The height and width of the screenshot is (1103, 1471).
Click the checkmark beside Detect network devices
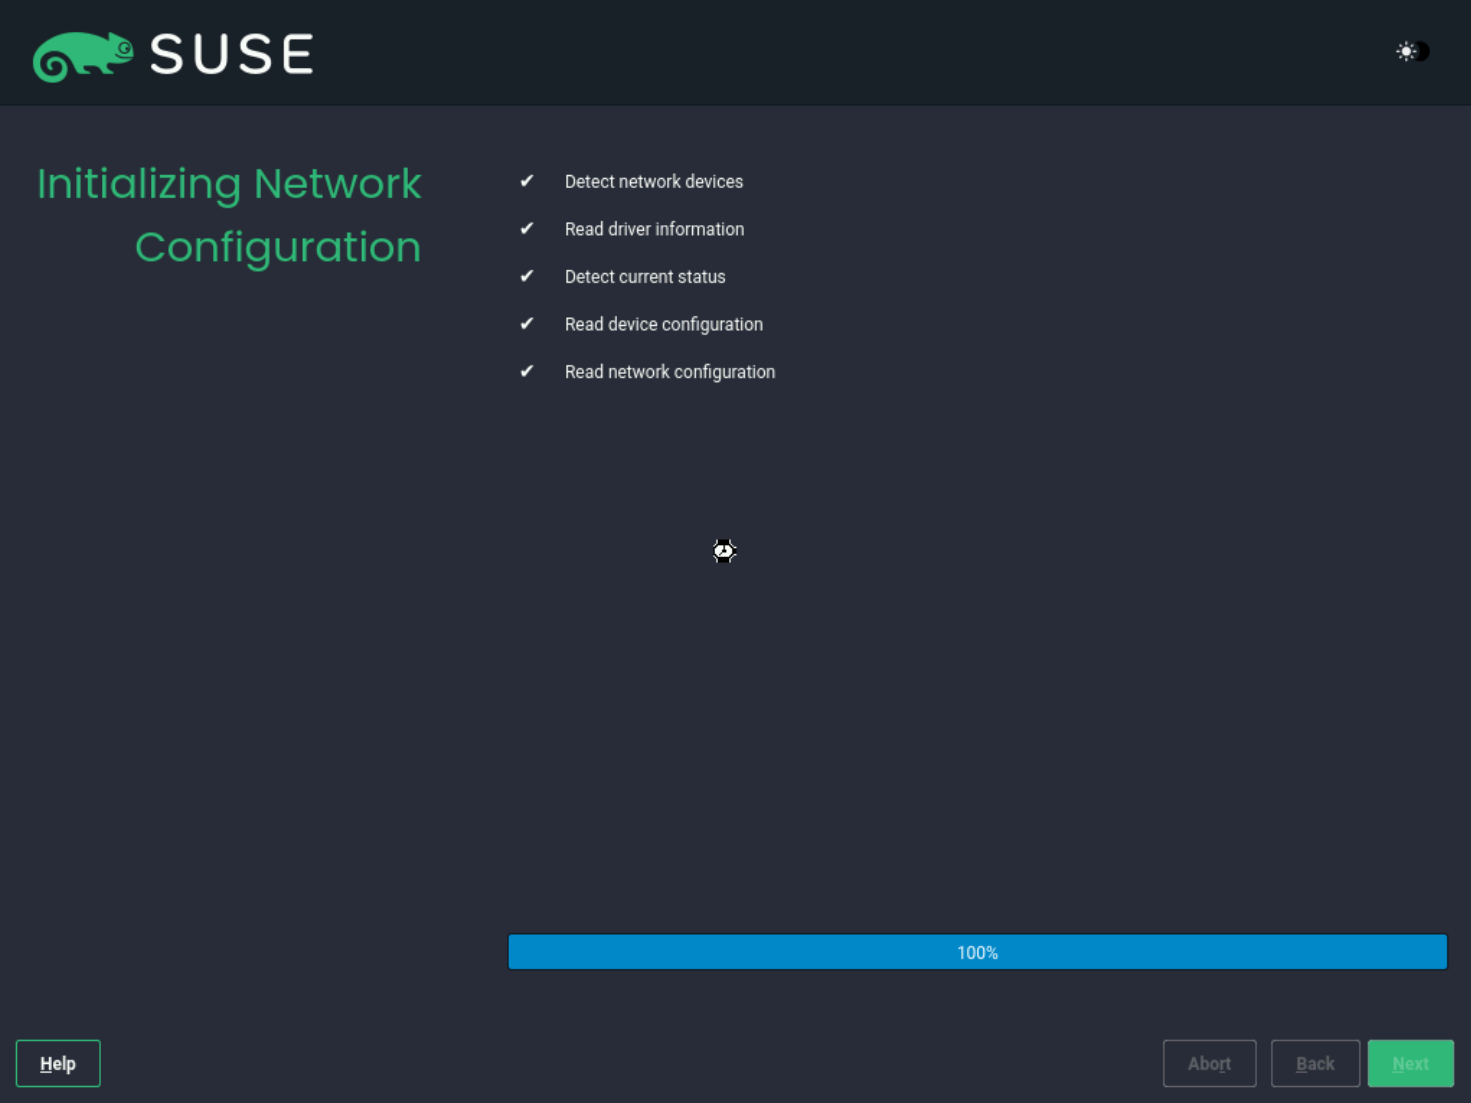pyautogui.click(x=527, y=181)
